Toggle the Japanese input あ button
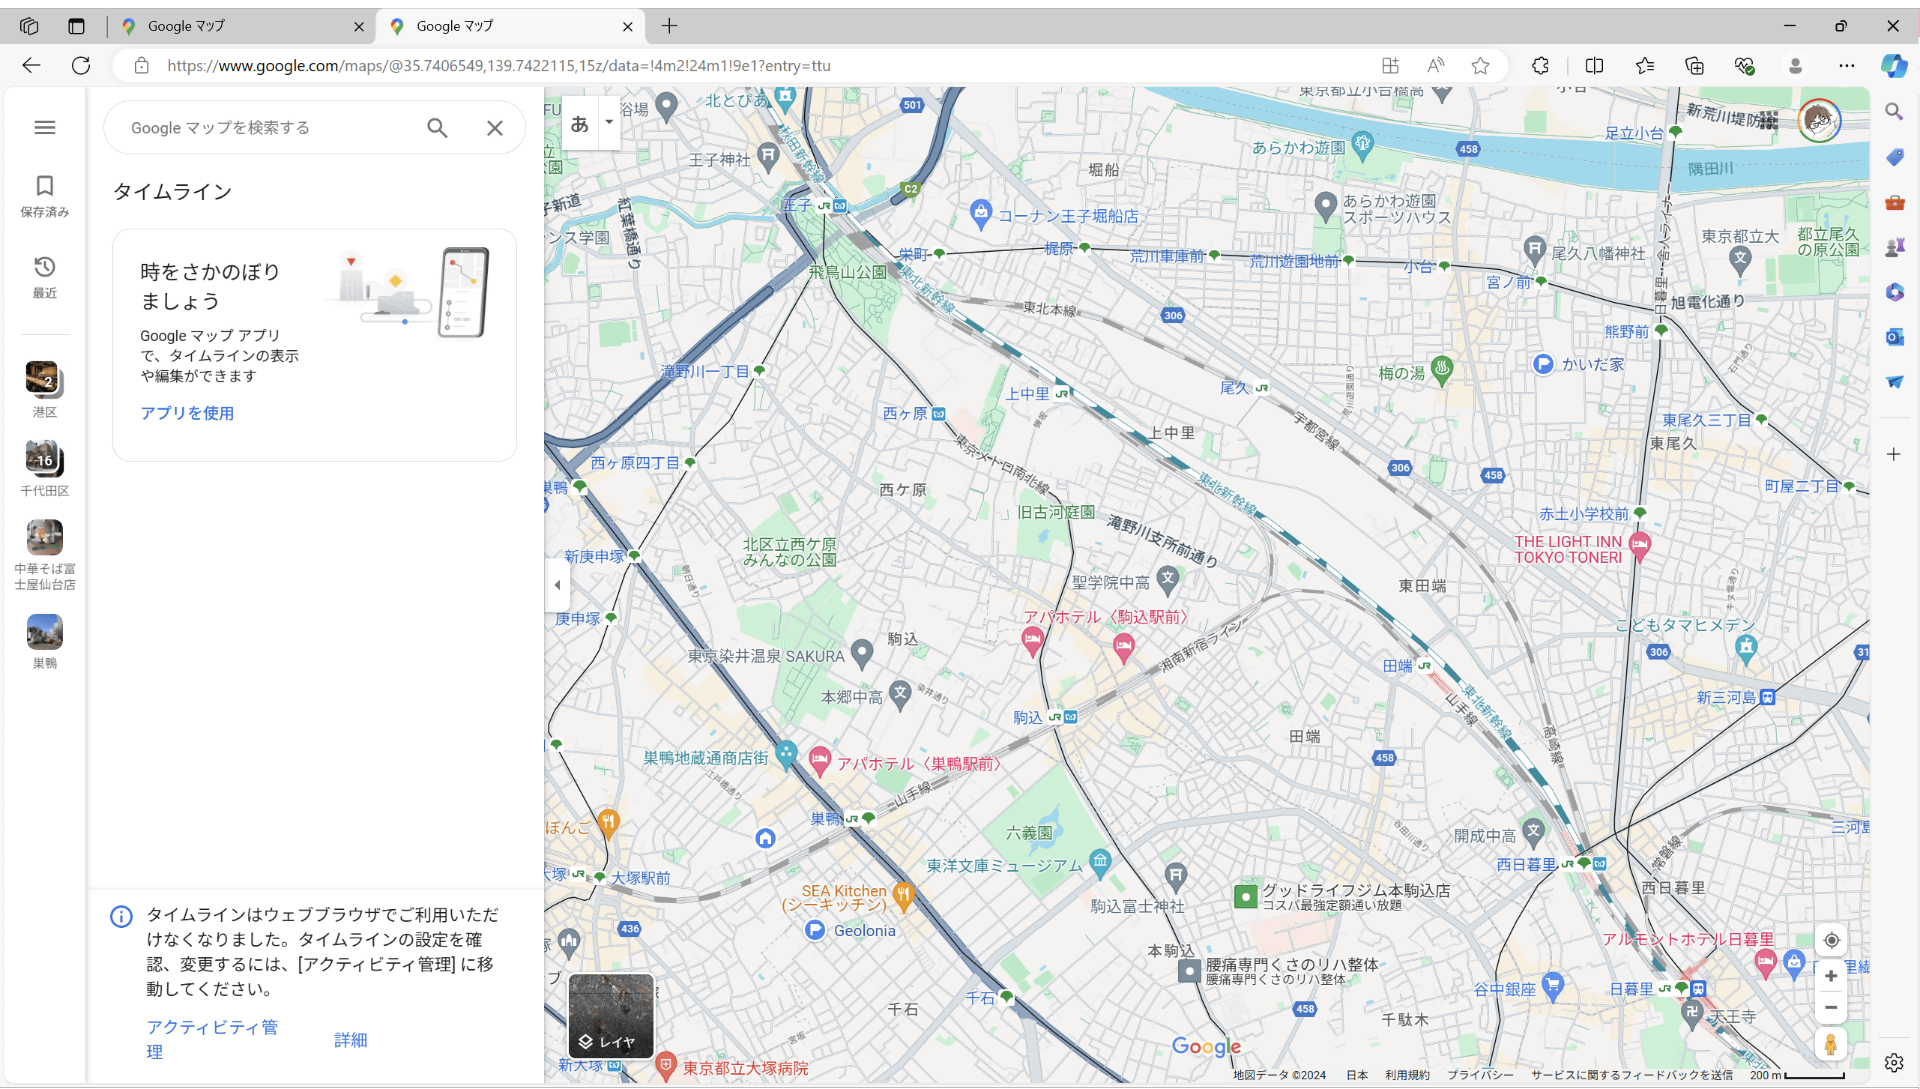The width and height of the screenshot is (1920, 1089). [x=579, y=123]
